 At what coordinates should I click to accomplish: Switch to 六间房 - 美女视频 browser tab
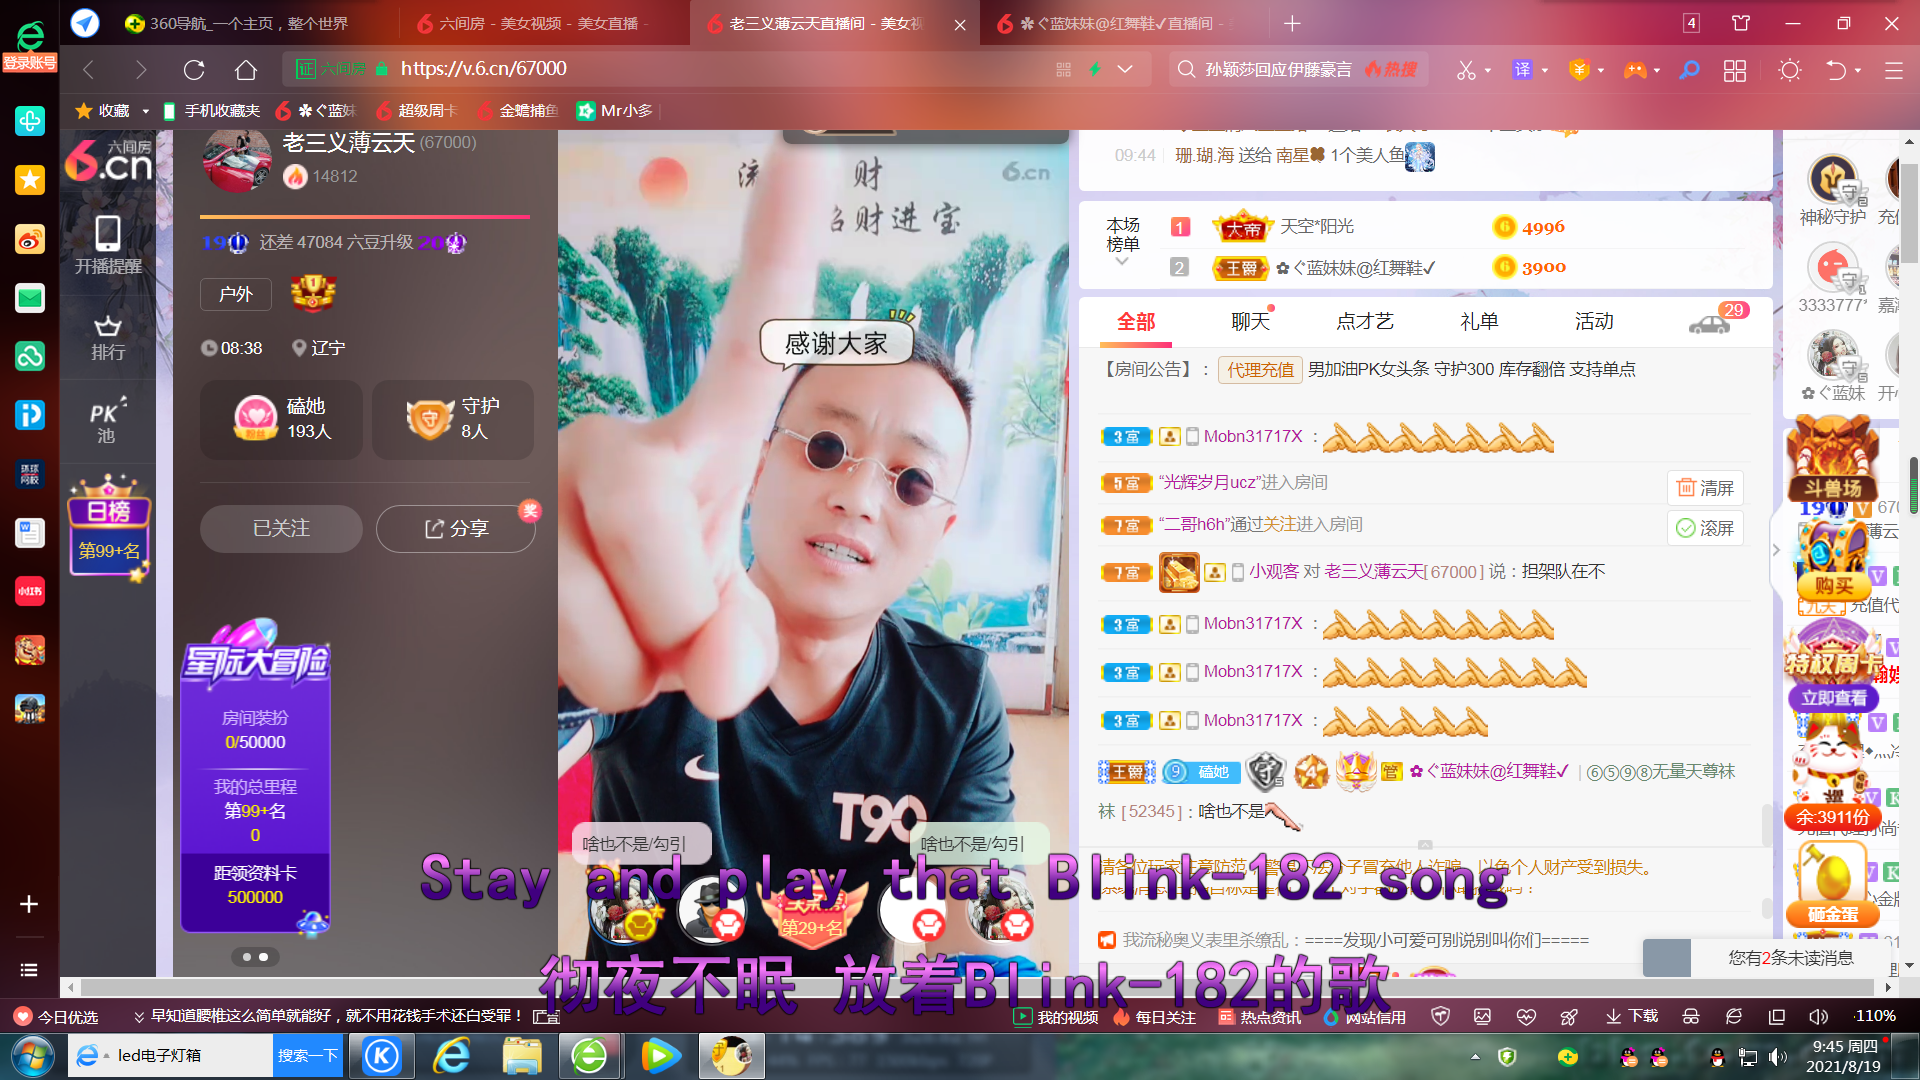(543, 23)
